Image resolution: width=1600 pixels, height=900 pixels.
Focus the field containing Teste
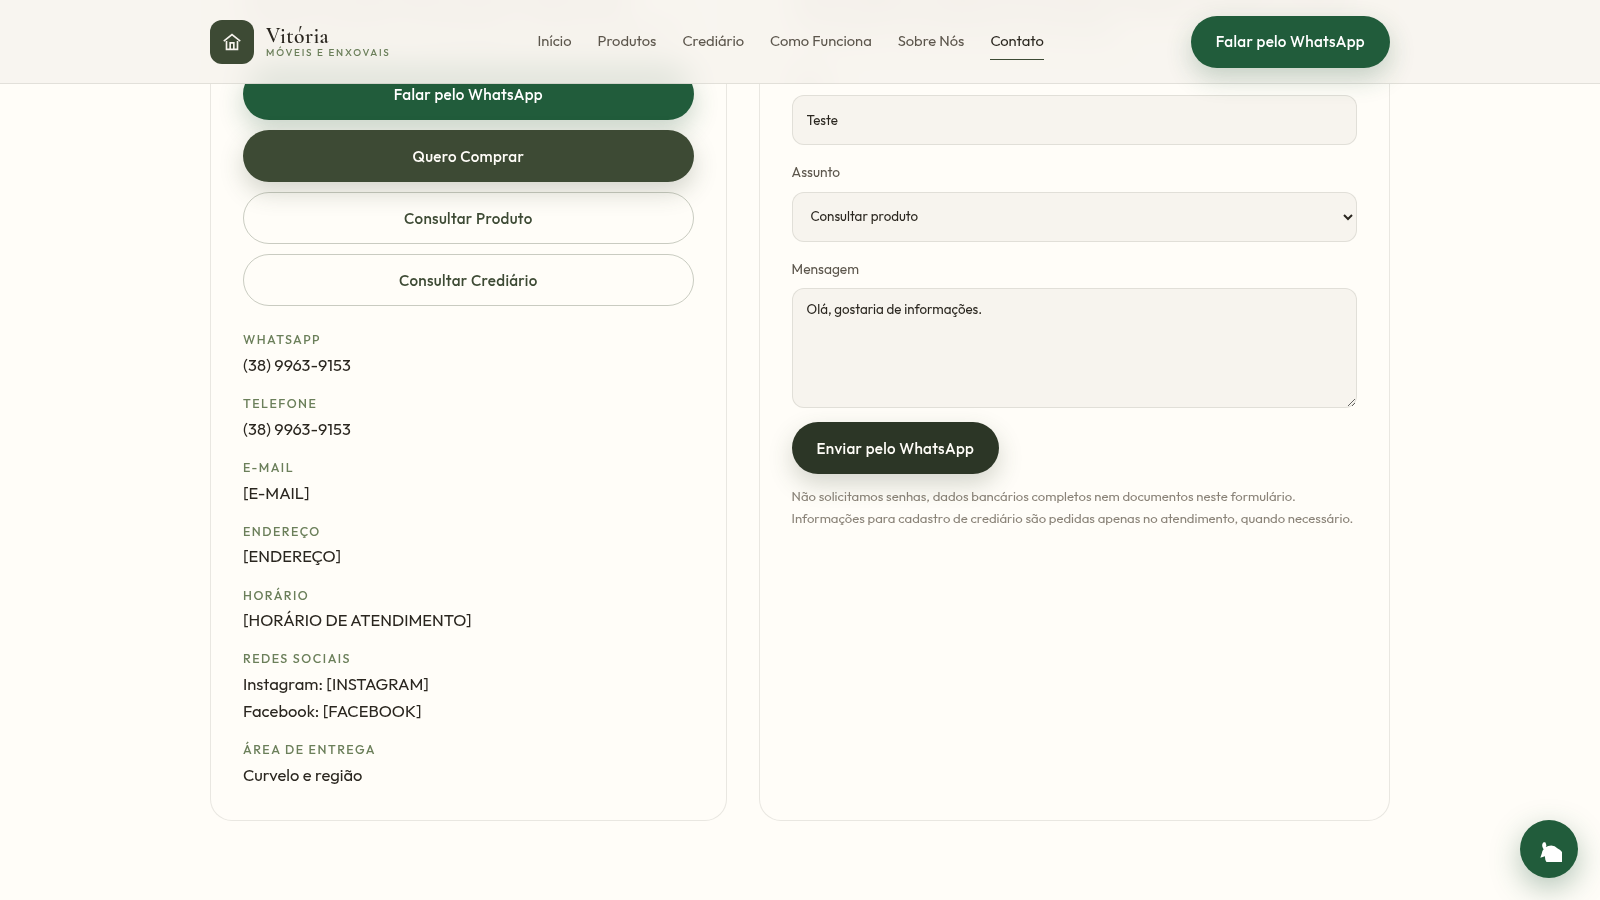pyautogui.click(x=1074, y=120)
